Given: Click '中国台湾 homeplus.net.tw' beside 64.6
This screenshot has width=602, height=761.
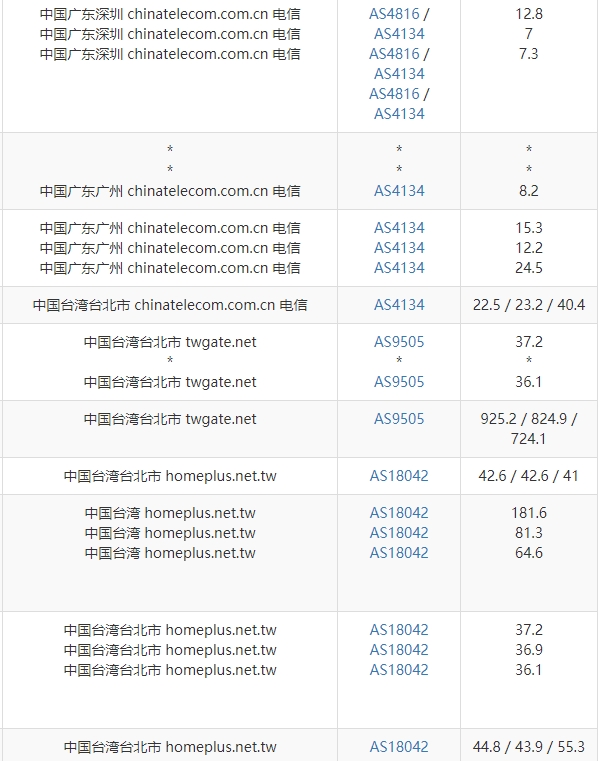Looking at the screenshot, I should (170, 552).
